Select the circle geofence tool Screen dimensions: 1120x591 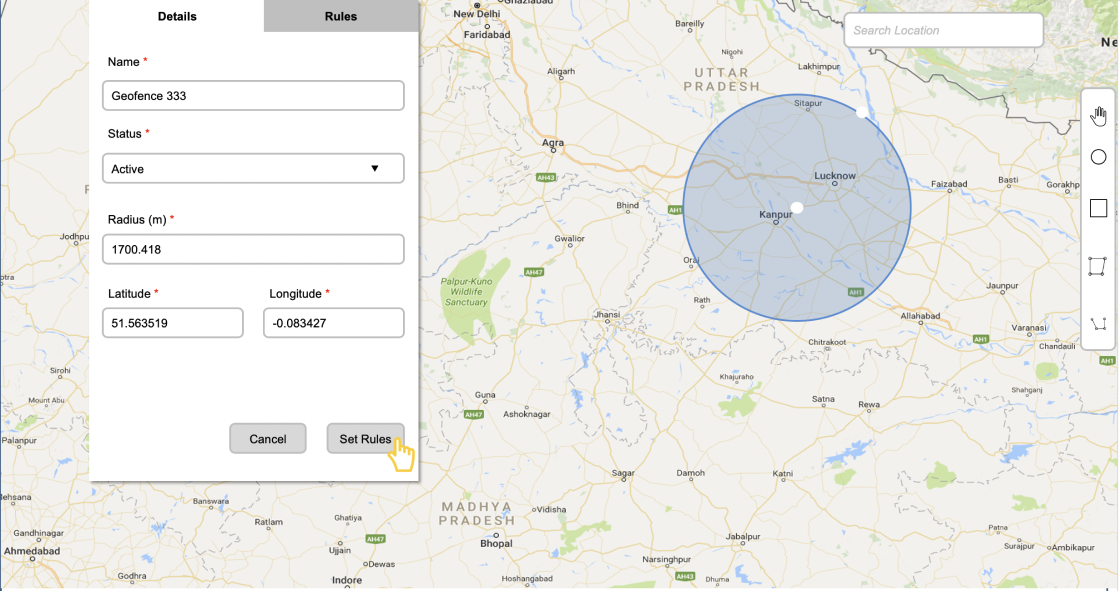(1097, 156)
